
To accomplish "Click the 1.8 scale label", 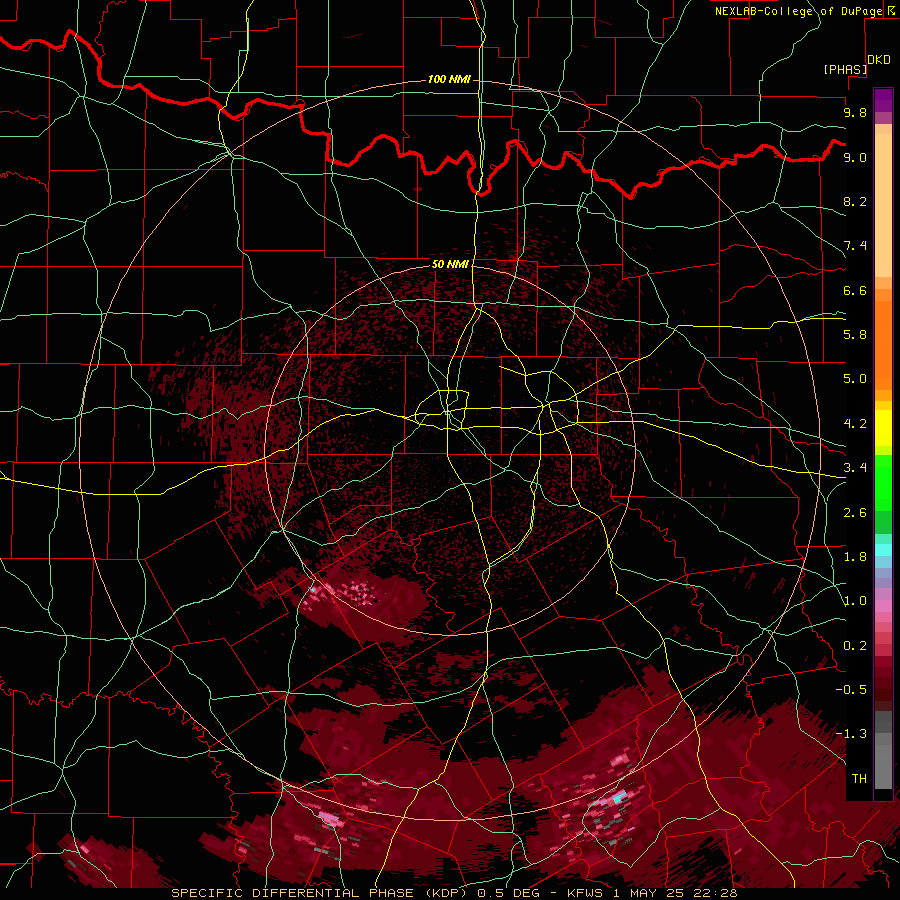I will (x=855, y=557).
